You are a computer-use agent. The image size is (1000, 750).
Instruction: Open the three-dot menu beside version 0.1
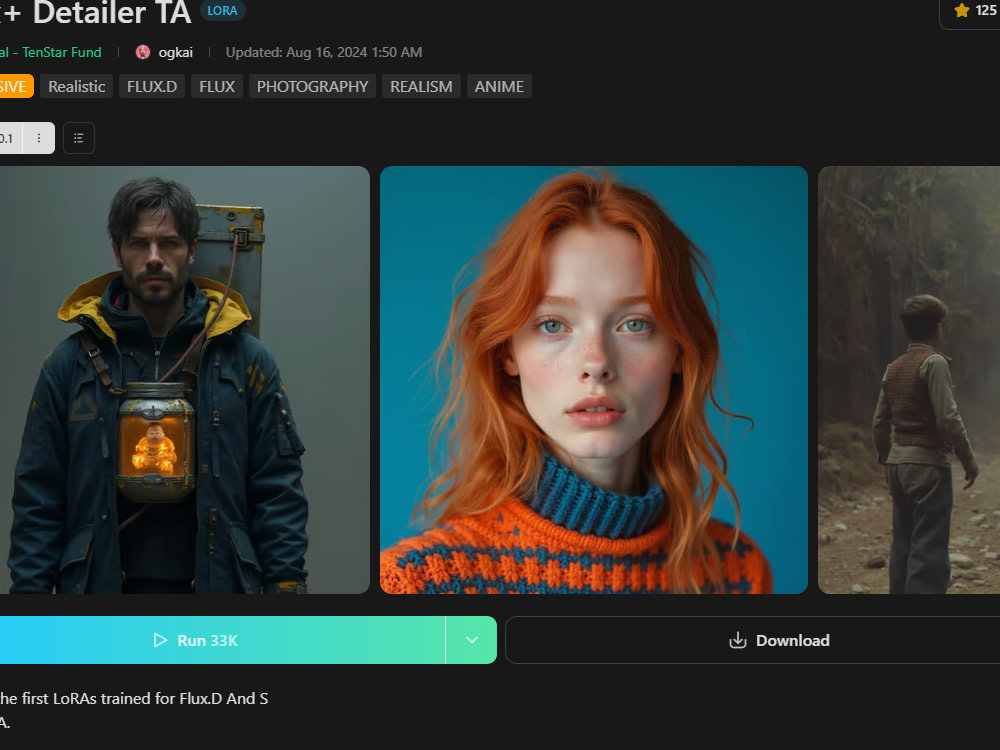click(x=37, y=138)
